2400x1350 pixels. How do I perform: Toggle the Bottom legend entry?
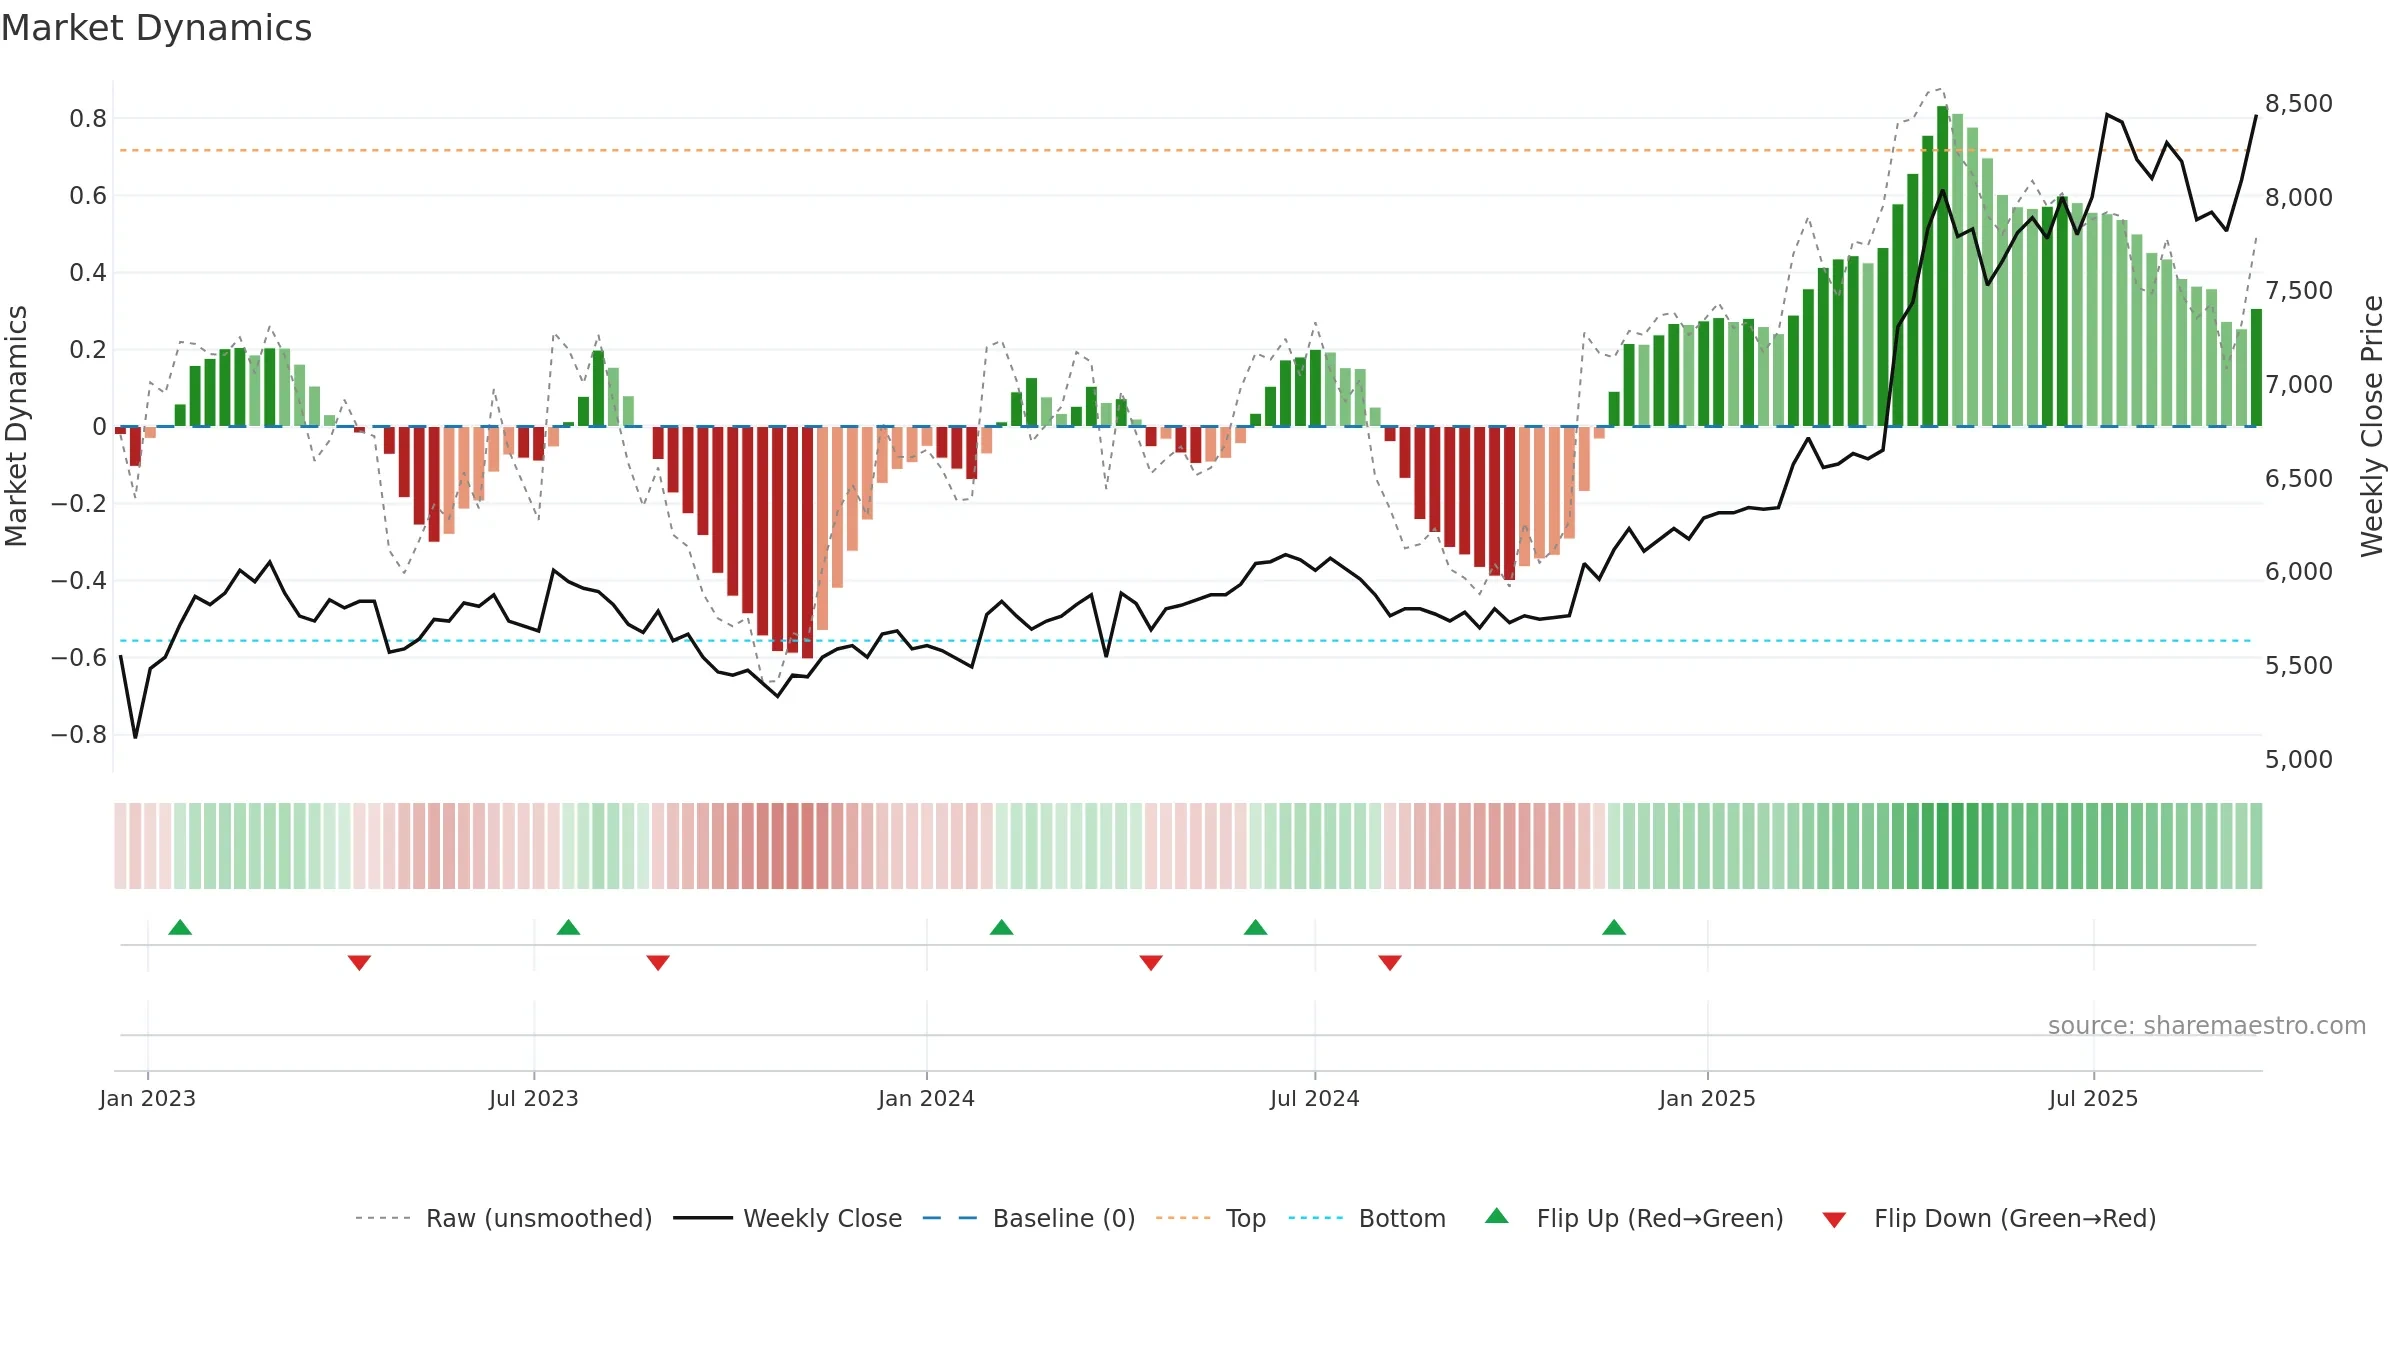[1366, 1218]
